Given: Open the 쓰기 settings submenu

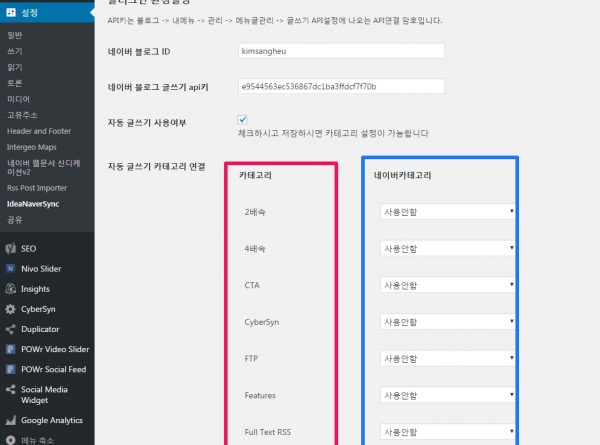Looking at the screenshot, I should click(15, 51).
